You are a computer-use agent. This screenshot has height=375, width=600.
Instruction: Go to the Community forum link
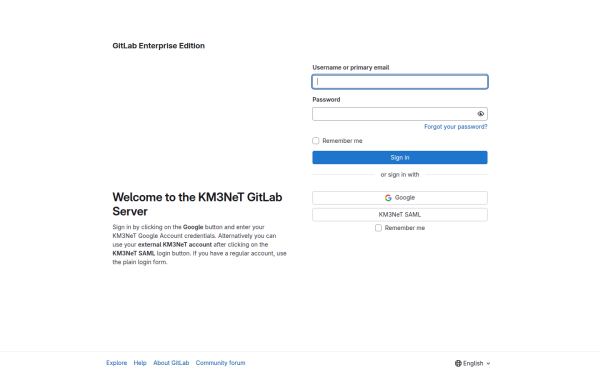coord(220,363)
